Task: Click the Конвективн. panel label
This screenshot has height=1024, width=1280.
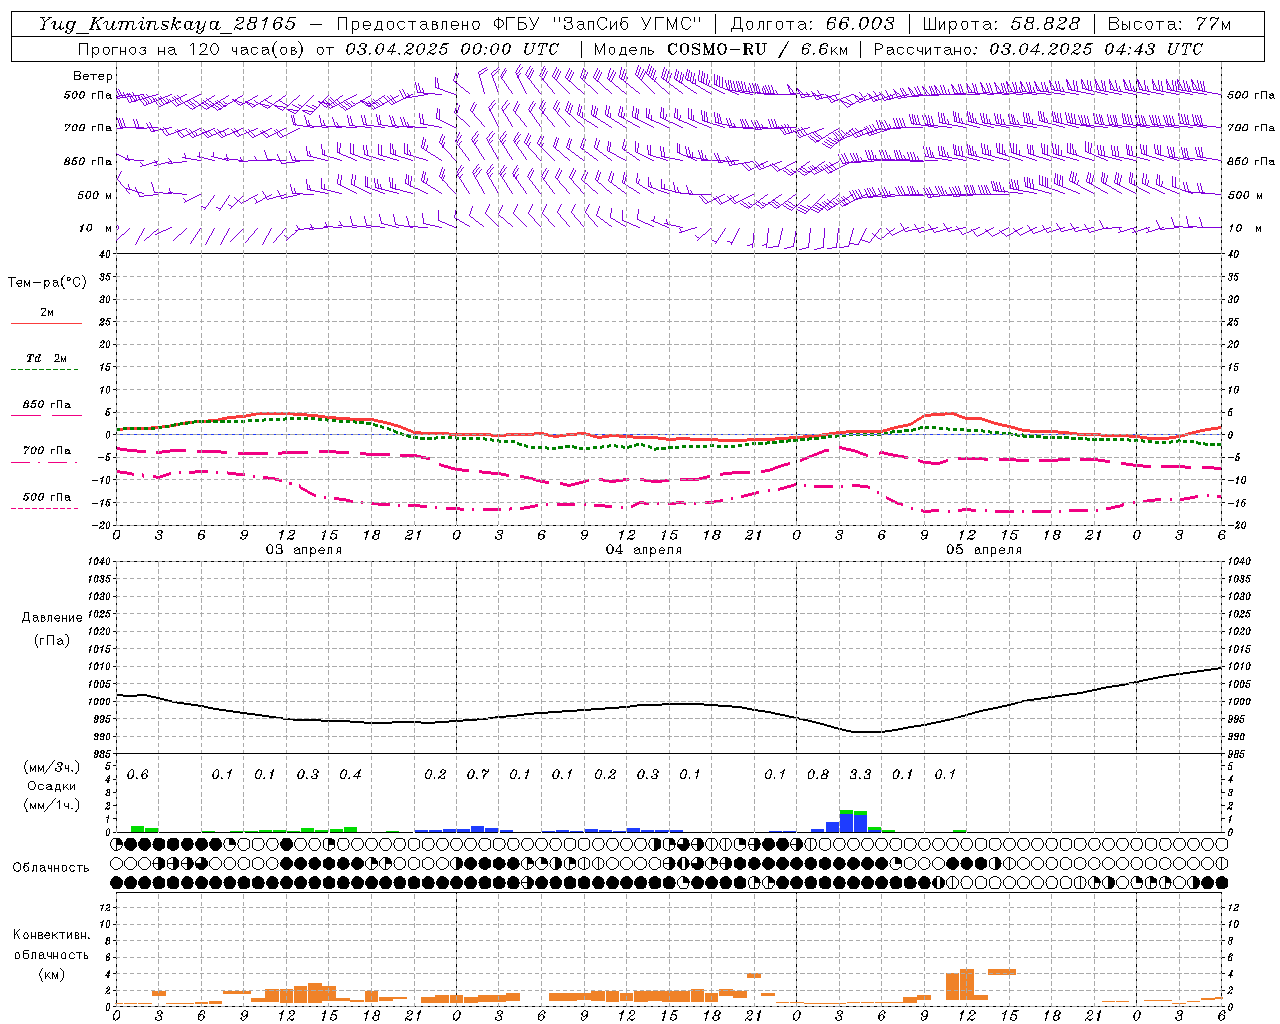Action: (52, 935)
